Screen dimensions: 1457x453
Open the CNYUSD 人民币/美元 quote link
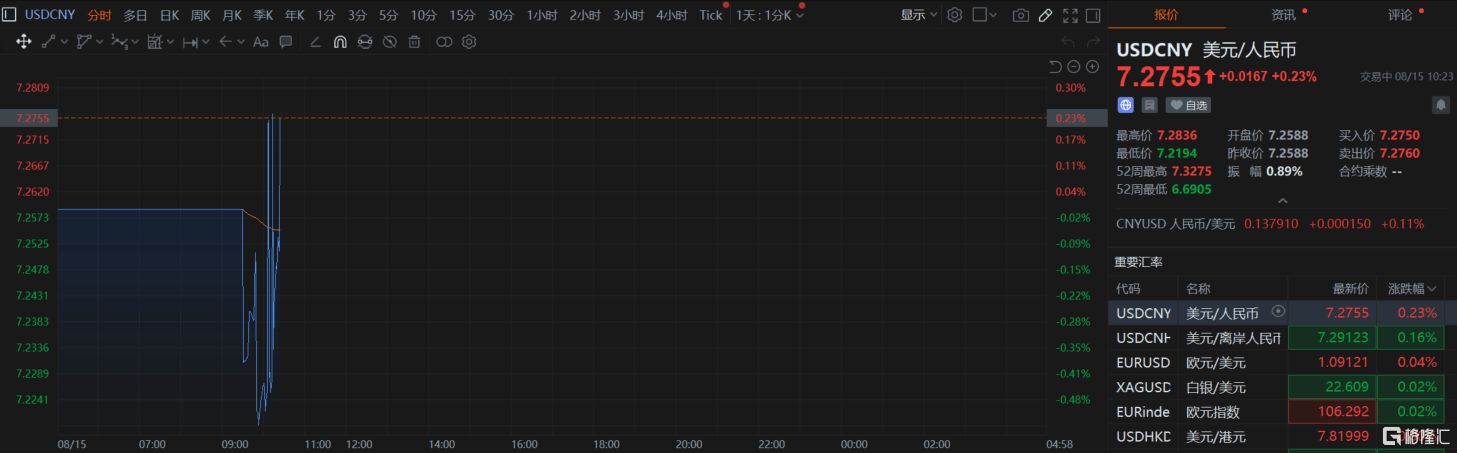(x=1175, y=224)
